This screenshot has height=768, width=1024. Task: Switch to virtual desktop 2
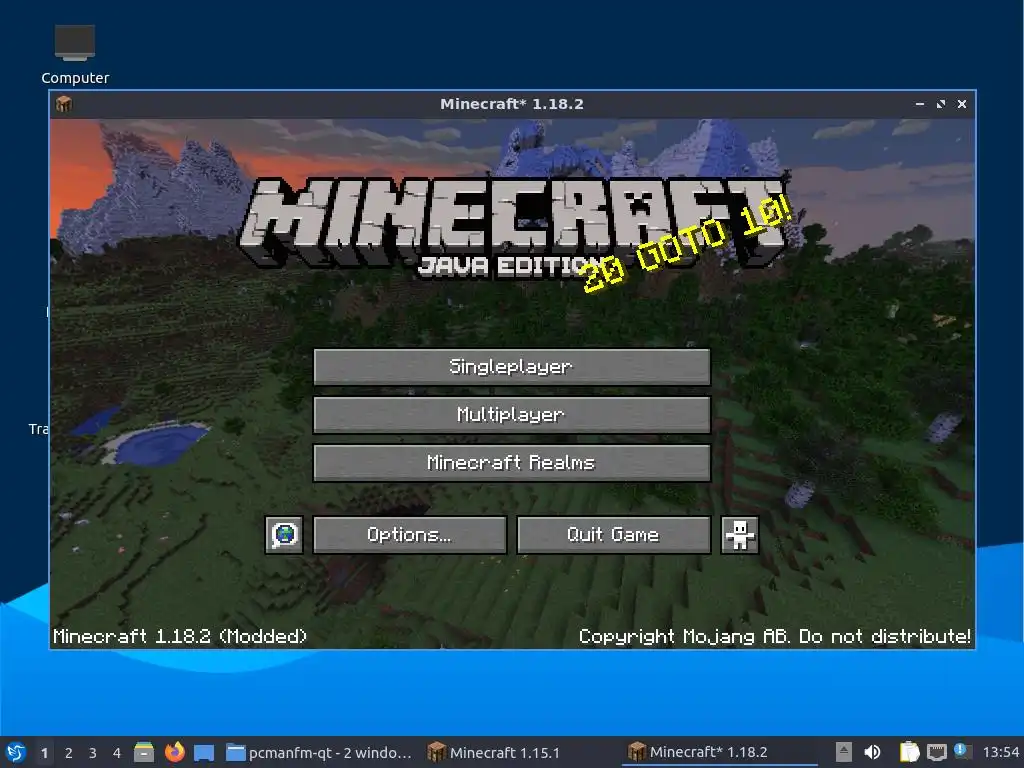(69, 753)
